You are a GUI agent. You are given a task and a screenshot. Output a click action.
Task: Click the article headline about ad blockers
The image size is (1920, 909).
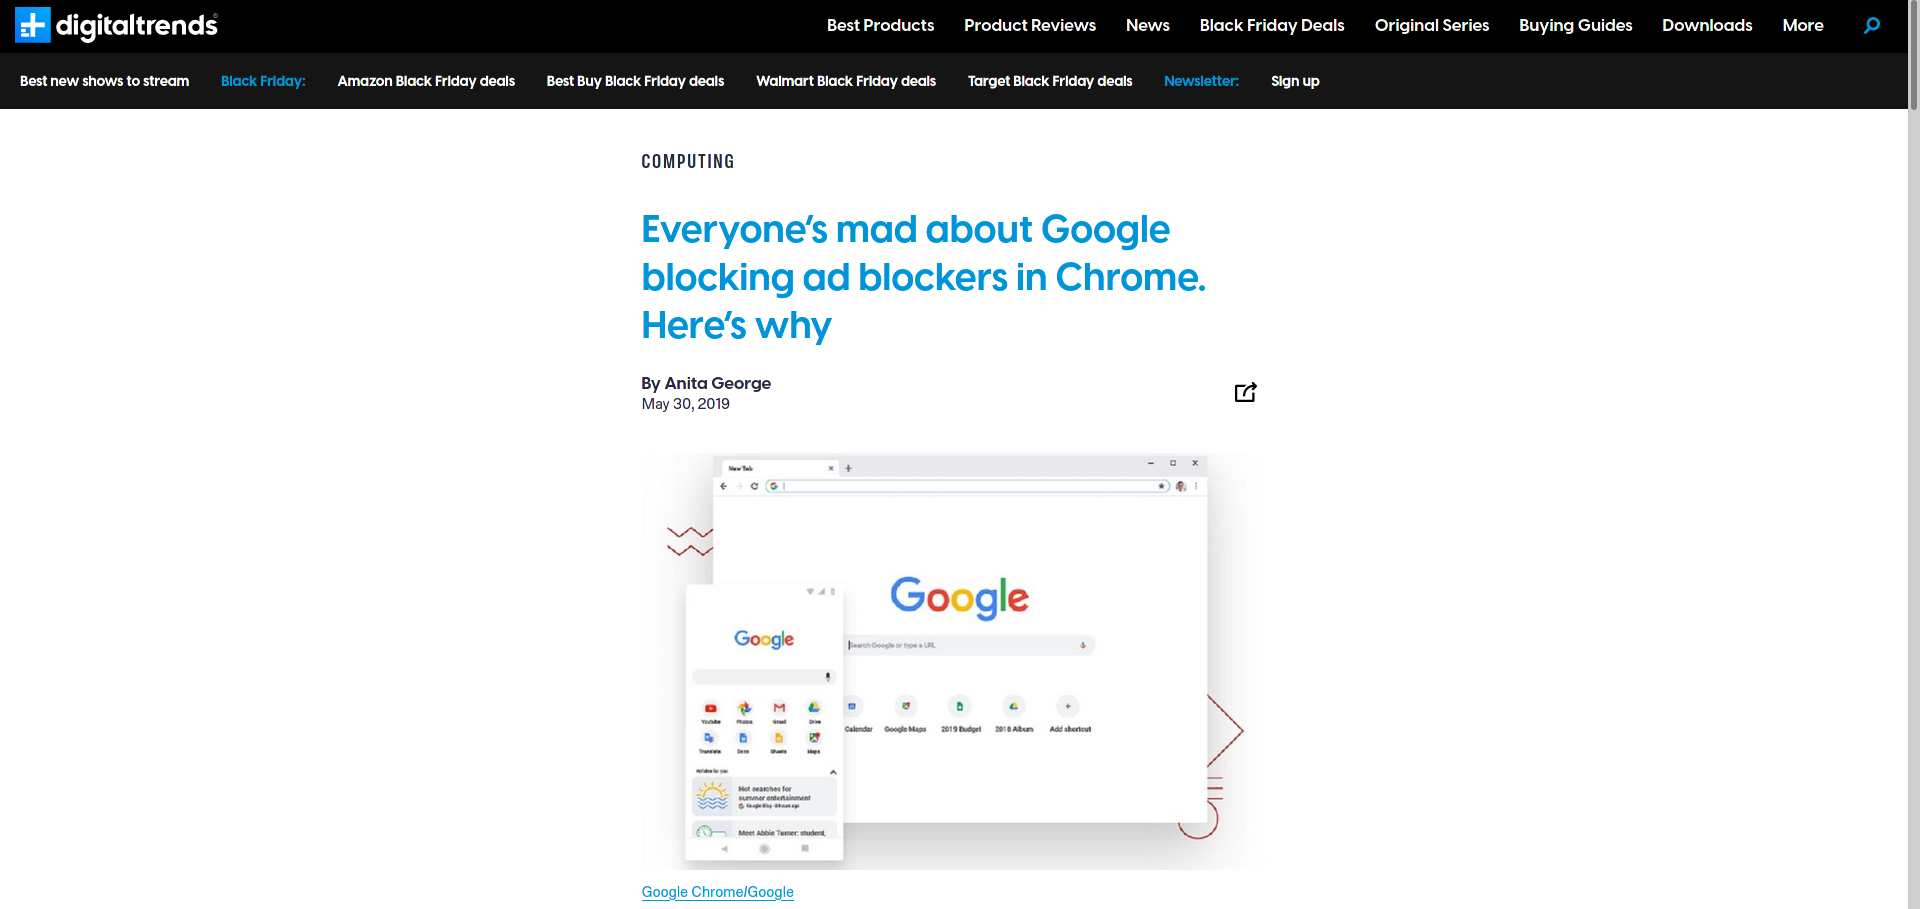pos(923,277)
